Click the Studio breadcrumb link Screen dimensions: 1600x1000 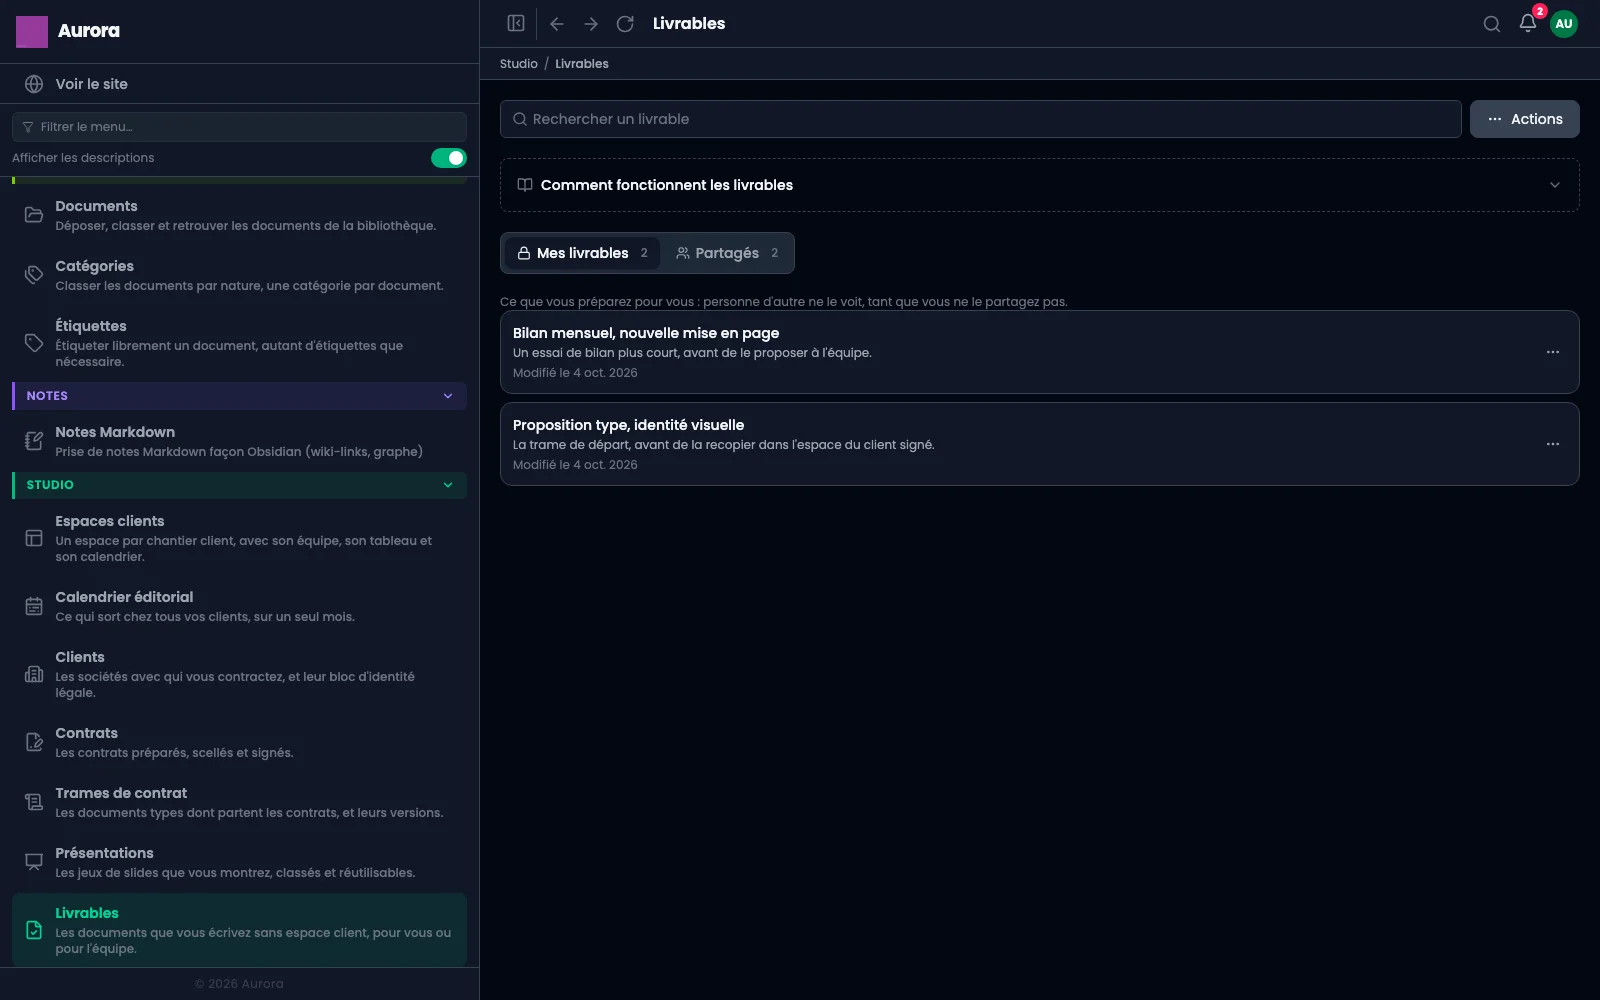519,64
